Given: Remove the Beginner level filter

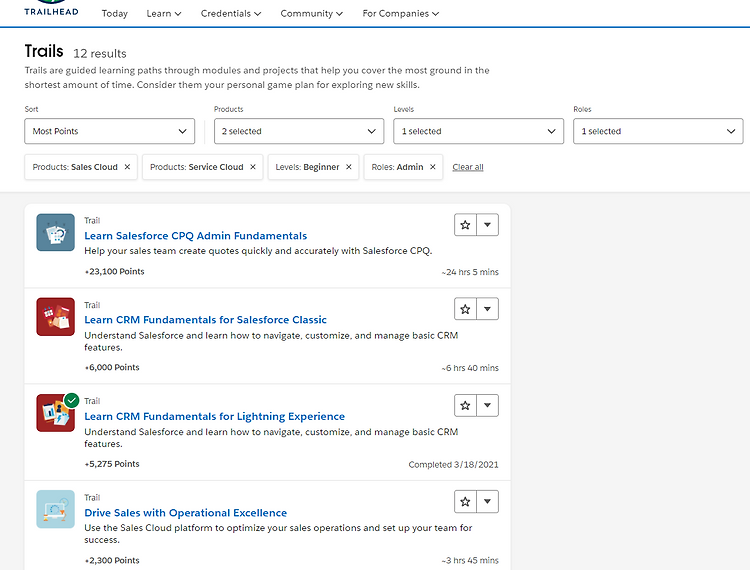Looking at the screenshot, I should tap(349, 167).
